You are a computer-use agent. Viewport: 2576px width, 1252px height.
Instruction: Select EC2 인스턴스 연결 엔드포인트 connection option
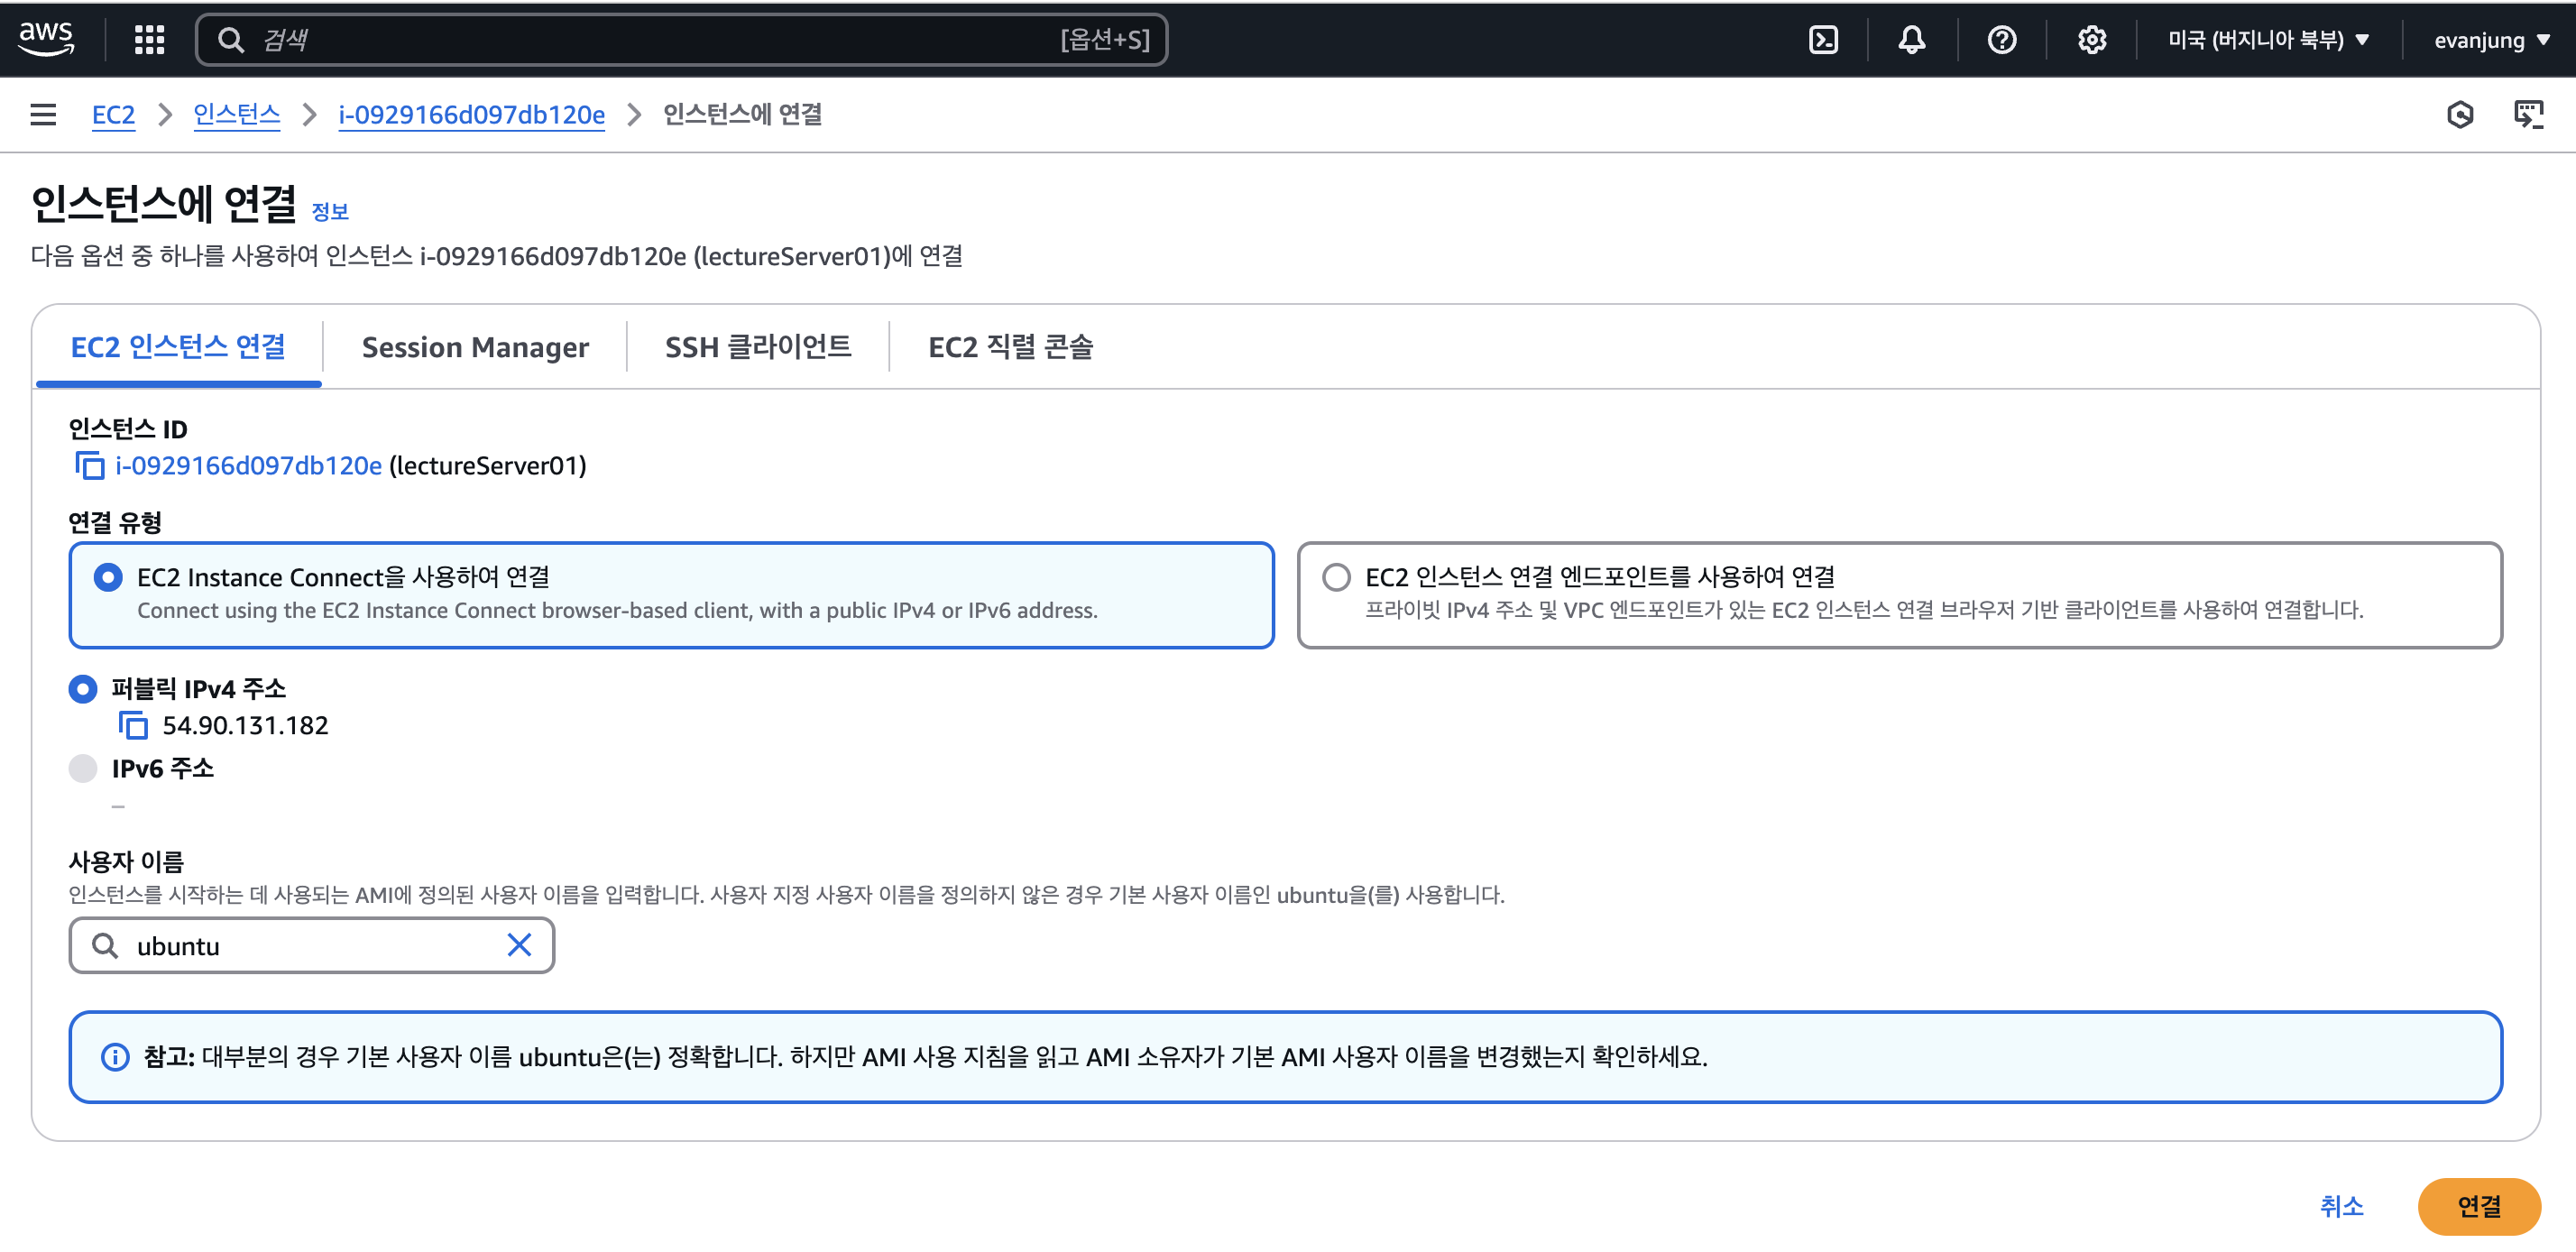[1899, 595]
